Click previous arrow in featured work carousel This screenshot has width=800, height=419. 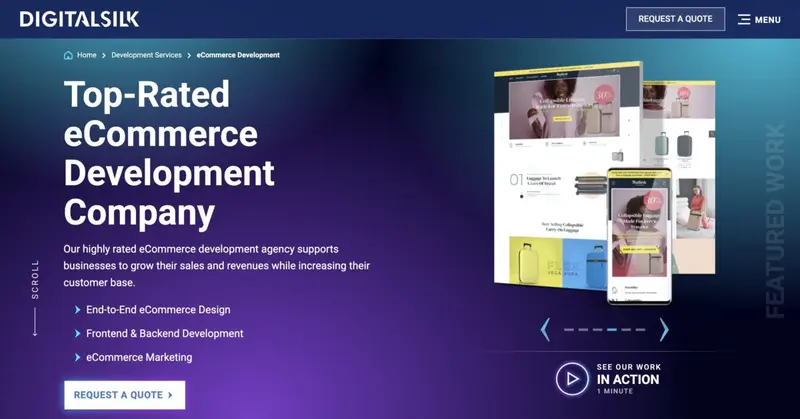point(545,329)
